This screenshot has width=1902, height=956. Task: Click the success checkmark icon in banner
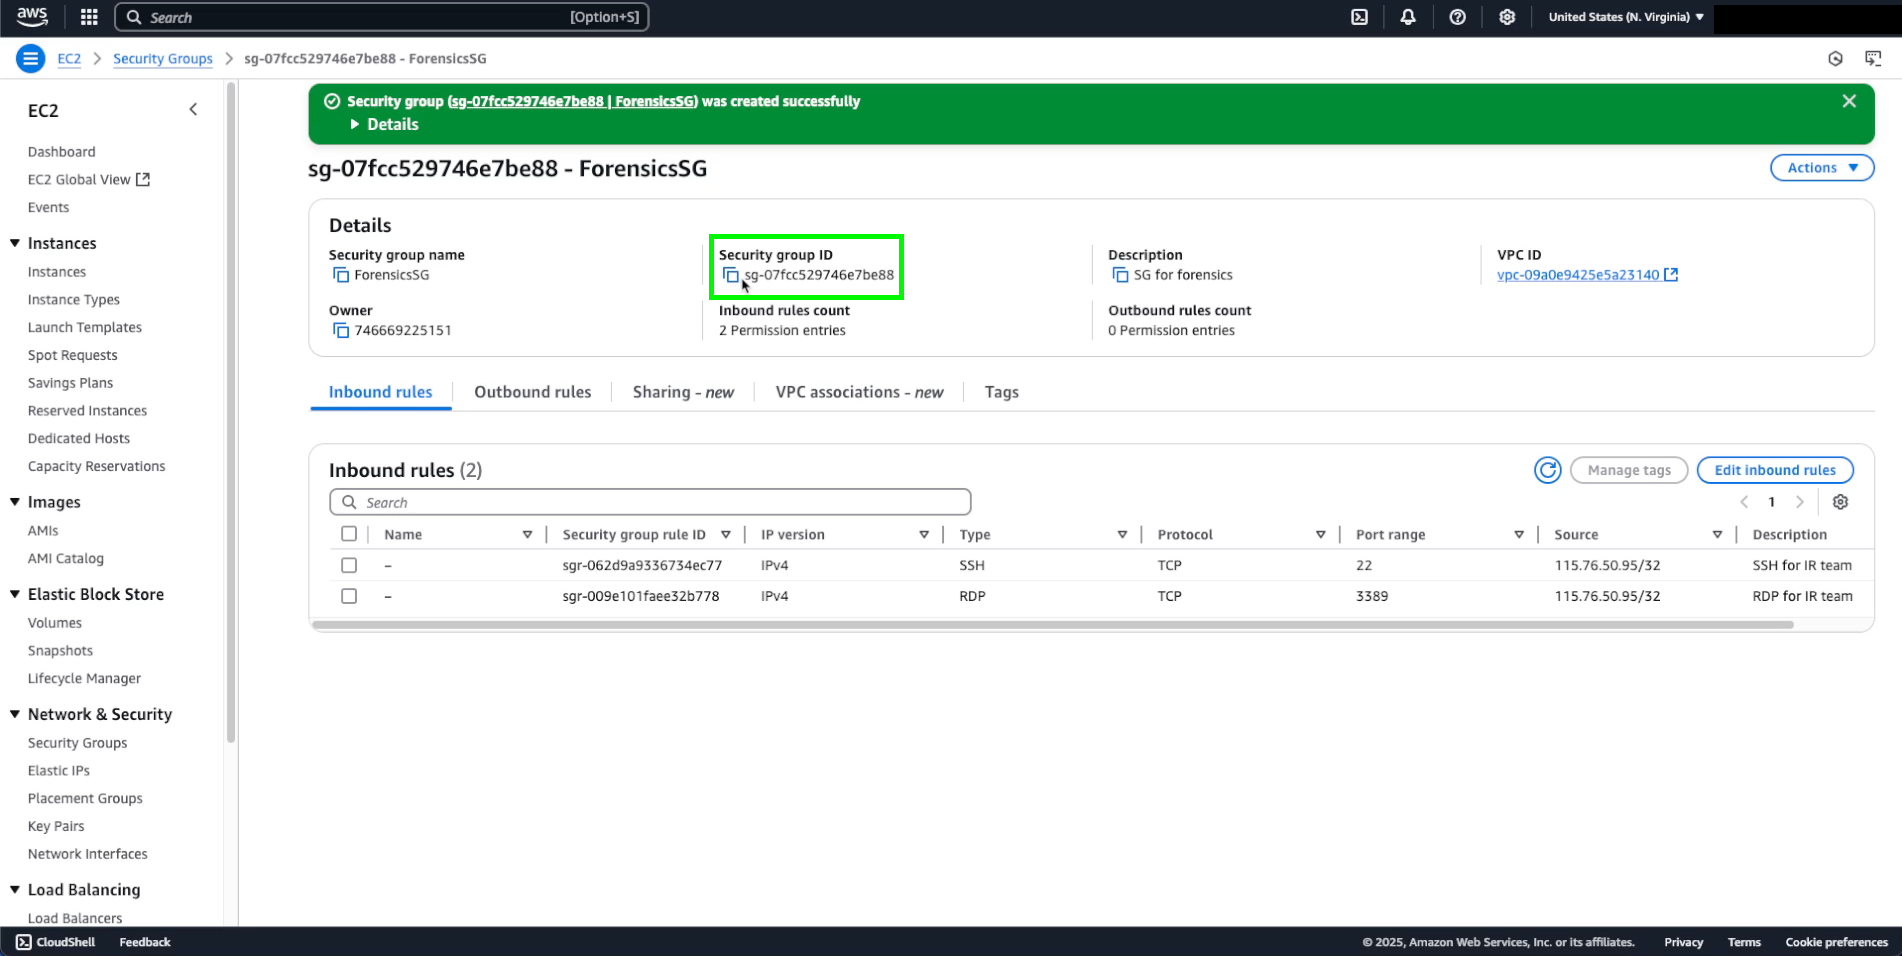click(x=332, y=101)
